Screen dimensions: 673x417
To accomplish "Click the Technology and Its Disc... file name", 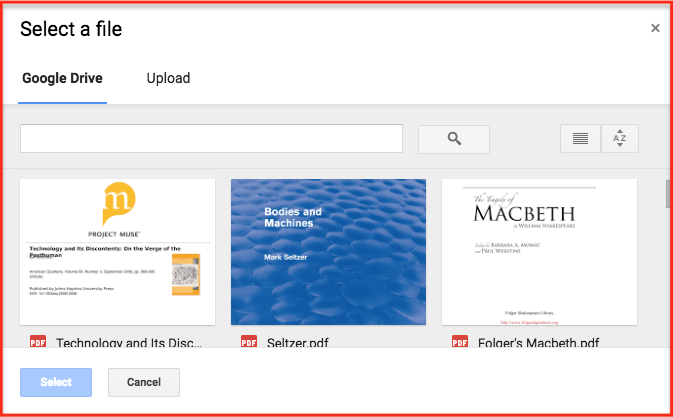I will (x=129, y=343).
